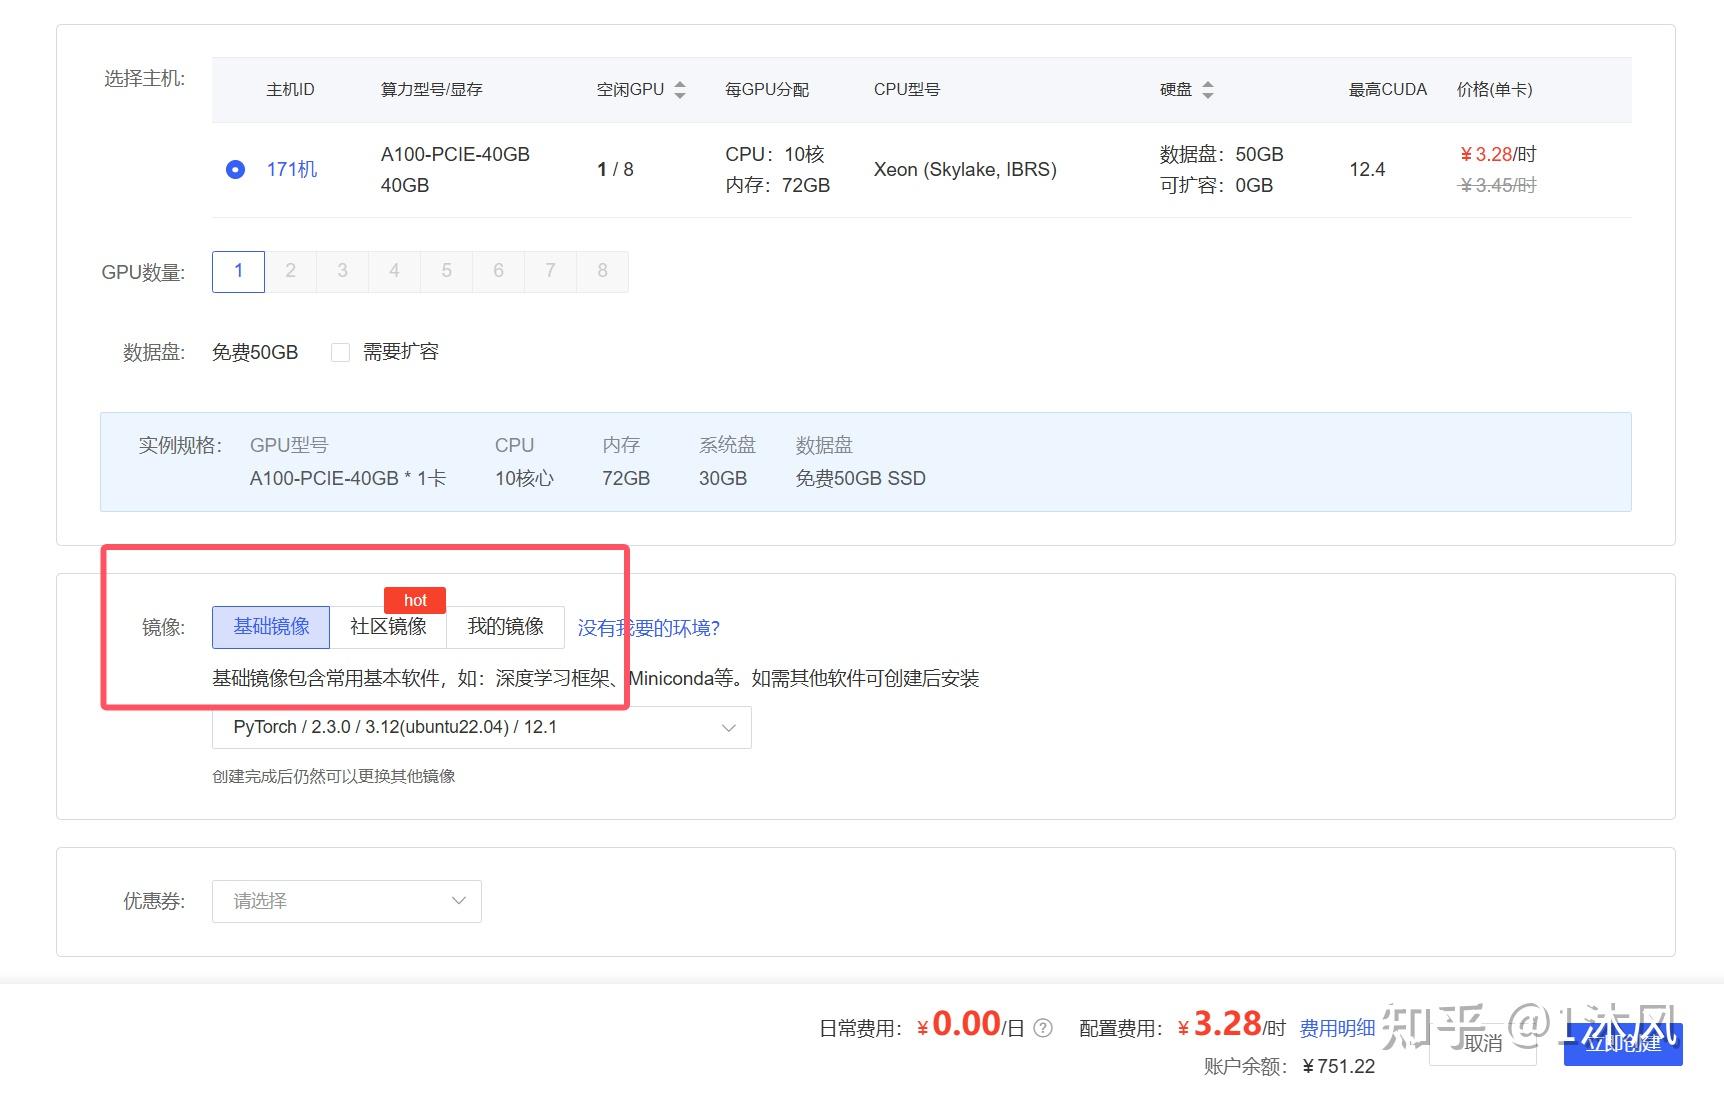Sort hosts by the 空闲GPU column
This screenshot has height=1096, width=1724.
[681, 89]
